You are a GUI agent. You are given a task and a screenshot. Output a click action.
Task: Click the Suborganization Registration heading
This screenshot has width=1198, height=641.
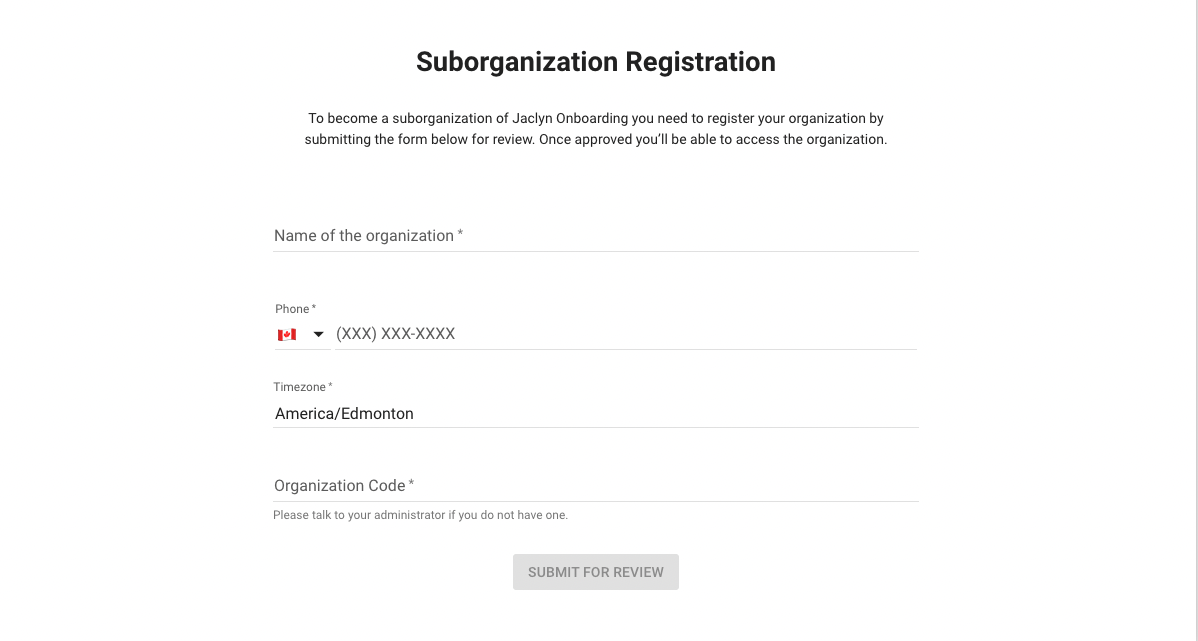tap(596, 62)
